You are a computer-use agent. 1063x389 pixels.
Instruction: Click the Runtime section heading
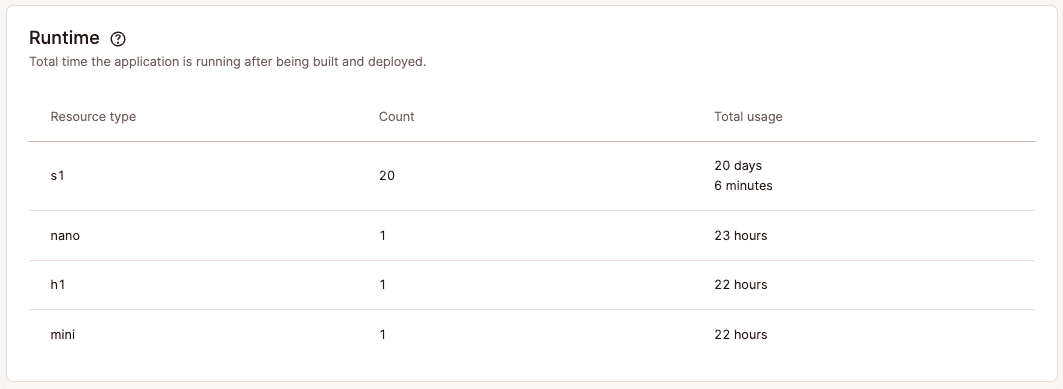point(64,38)
